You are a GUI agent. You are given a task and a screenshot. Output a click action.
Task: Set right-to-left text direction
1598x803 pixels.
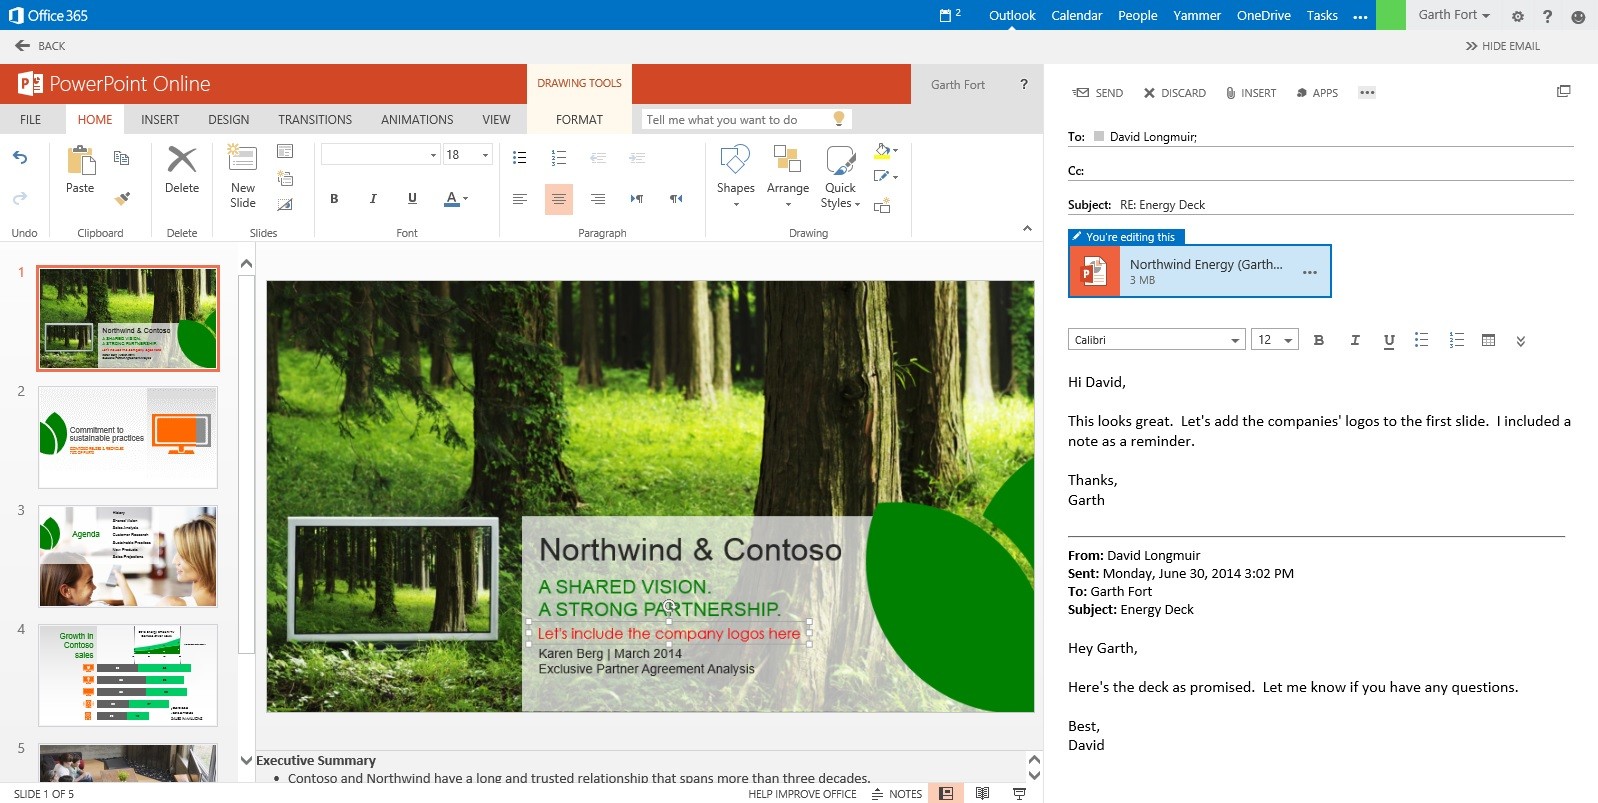pos(676,199)
